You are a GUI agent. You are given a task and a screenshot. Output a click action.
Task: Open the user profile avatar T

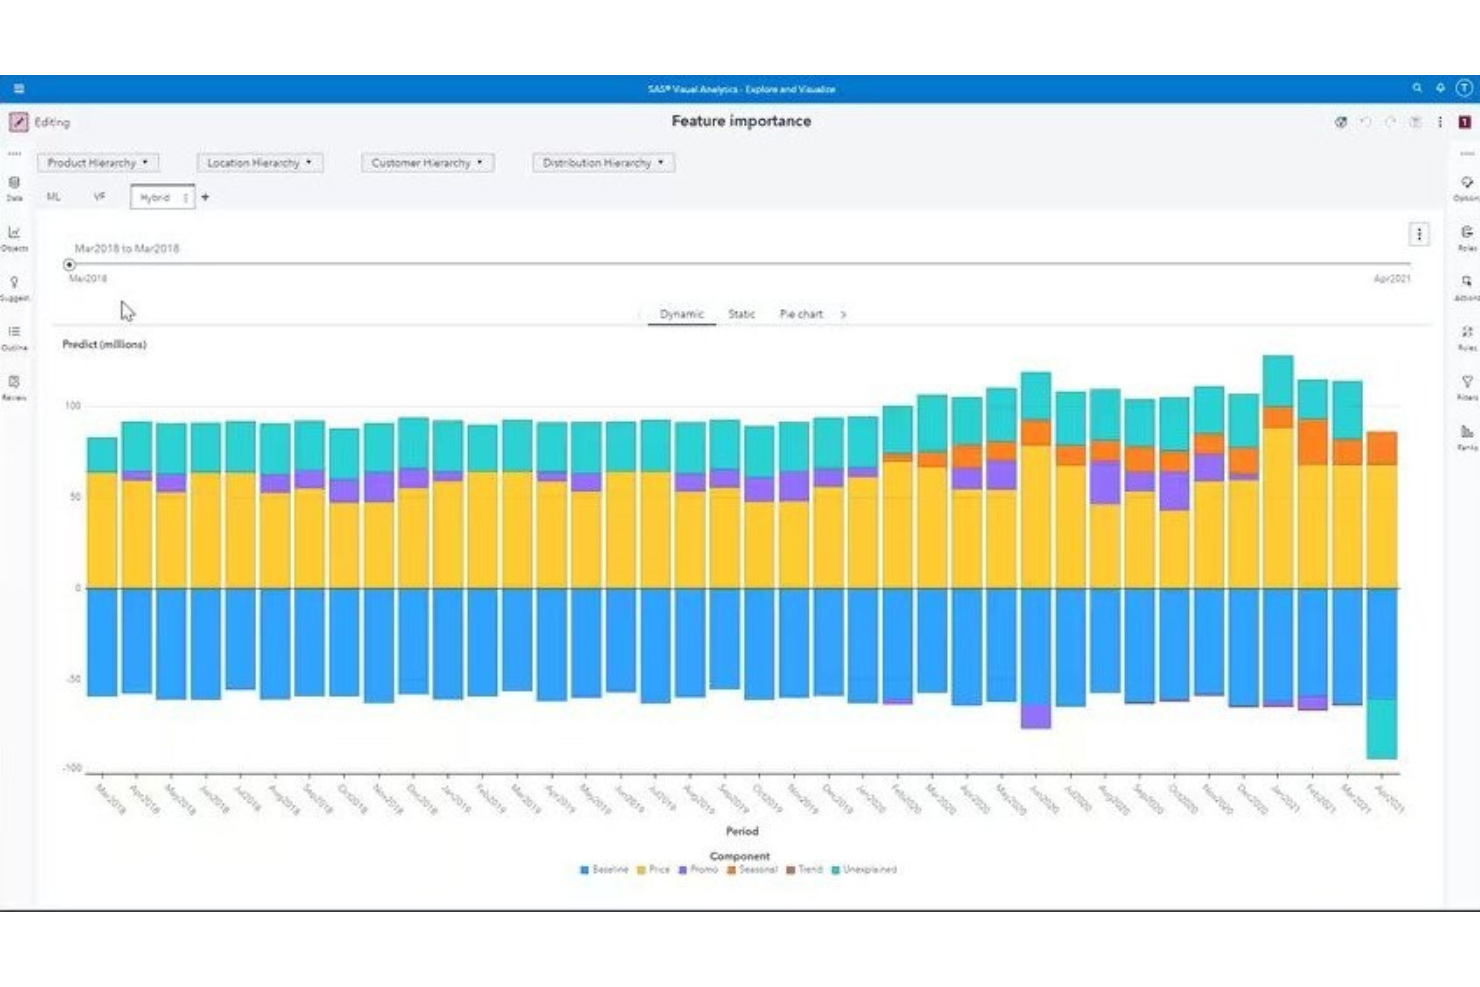pos(1464,88)
